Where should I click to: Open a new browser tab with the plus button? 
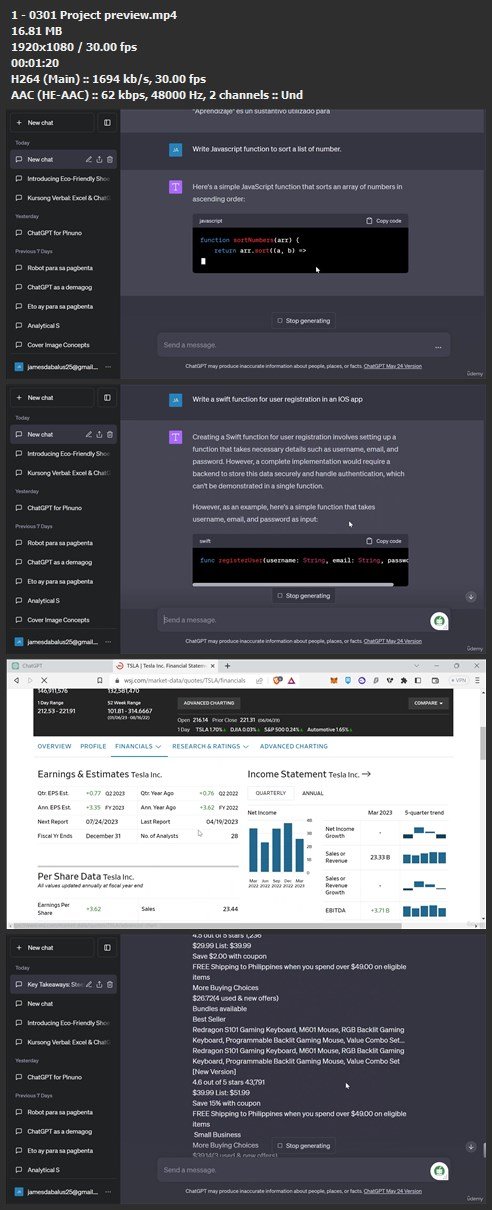point(228,665)
